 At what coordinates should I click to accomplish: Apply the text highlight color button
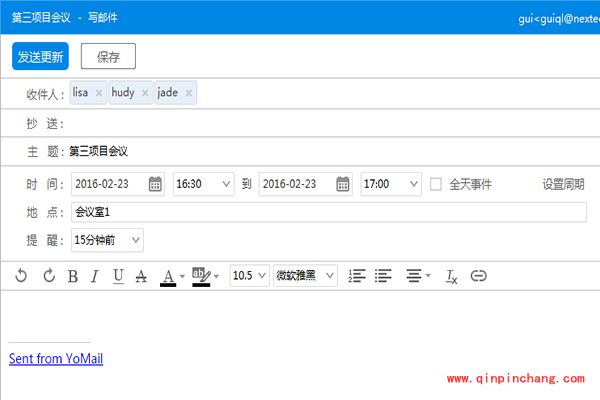[201, 276]
